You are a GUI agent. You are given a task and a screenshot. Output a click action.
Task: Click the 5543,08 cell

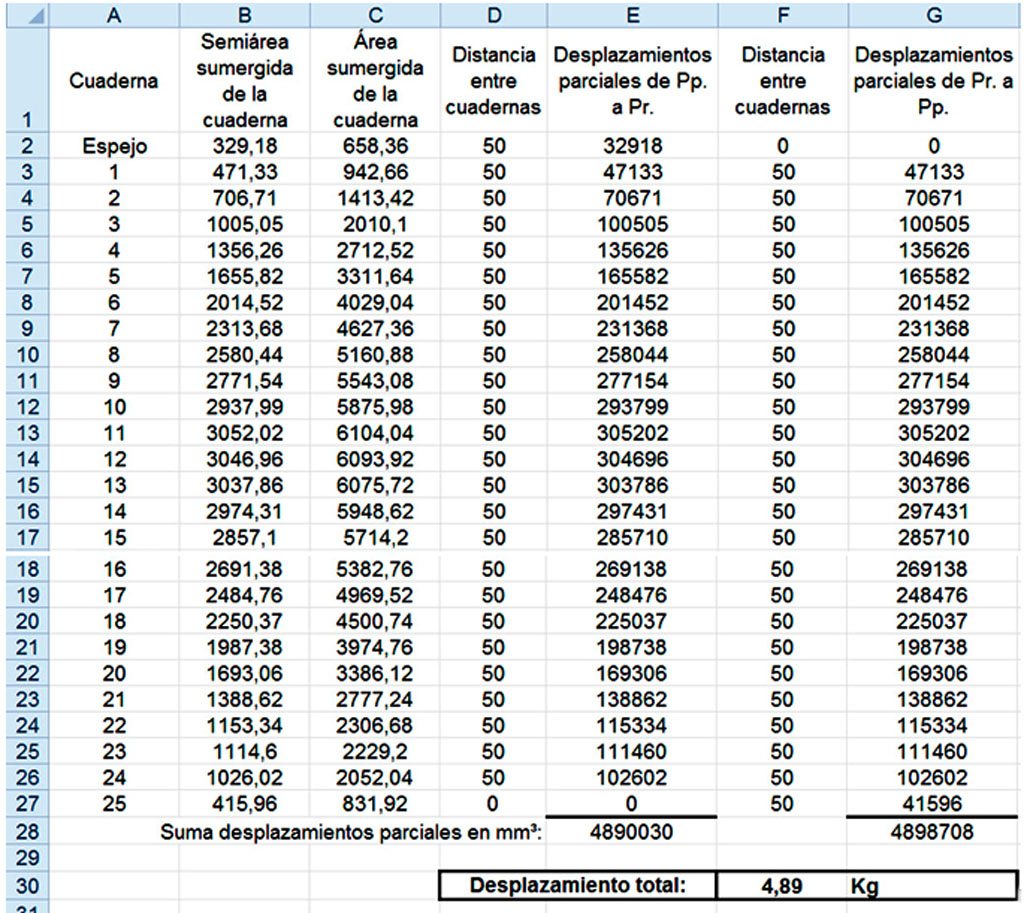coord(375,381)
